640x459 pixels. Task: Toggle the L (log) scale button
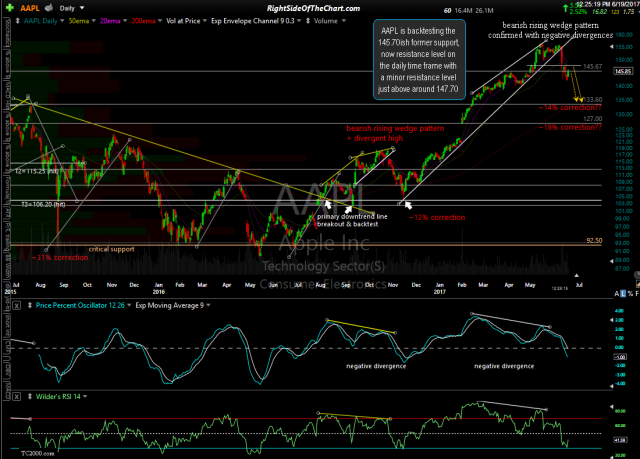point(623,294)
